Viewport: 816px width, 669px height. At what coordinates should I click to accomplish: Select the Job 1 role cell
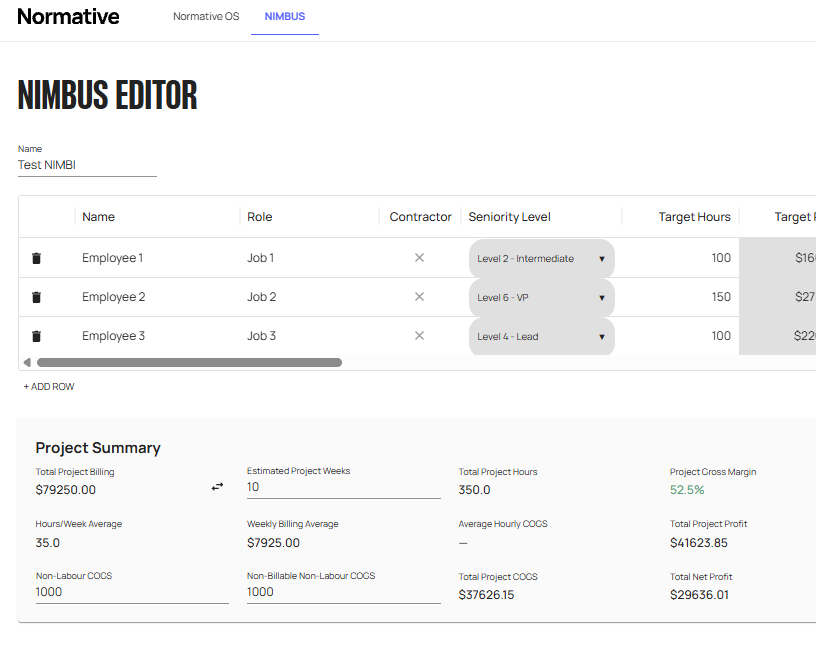pos(260,258)
